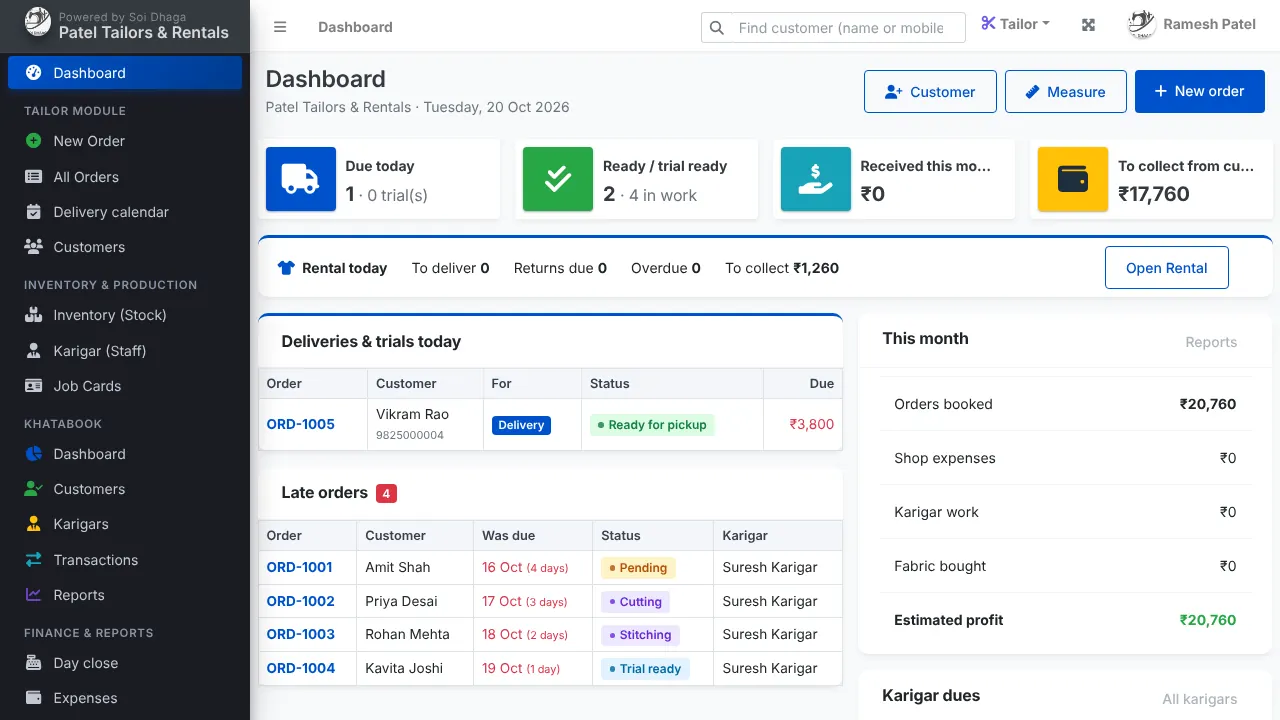
Task: Go to All Orders in sidebar
Action: click(125, 177)
